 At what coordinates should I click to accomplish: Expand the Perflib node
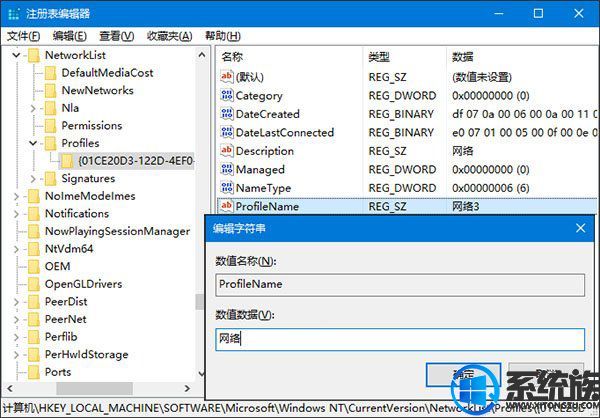(16, 337)
